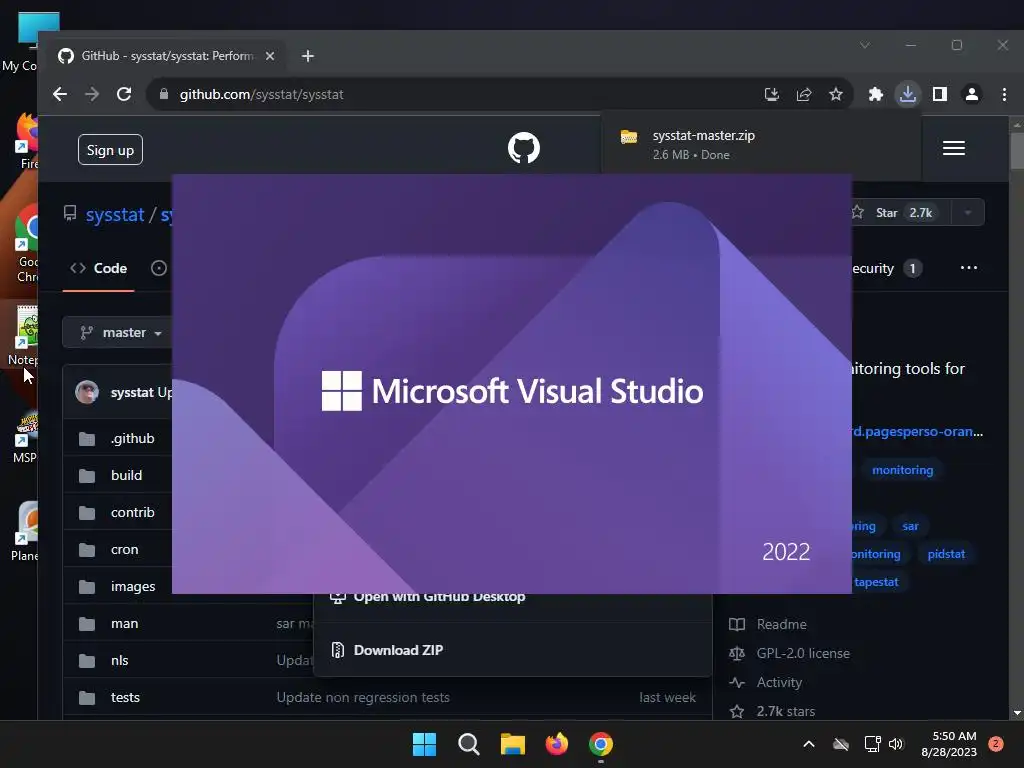
Task: Click the 2.7k stars link
Action: (786, 712)
